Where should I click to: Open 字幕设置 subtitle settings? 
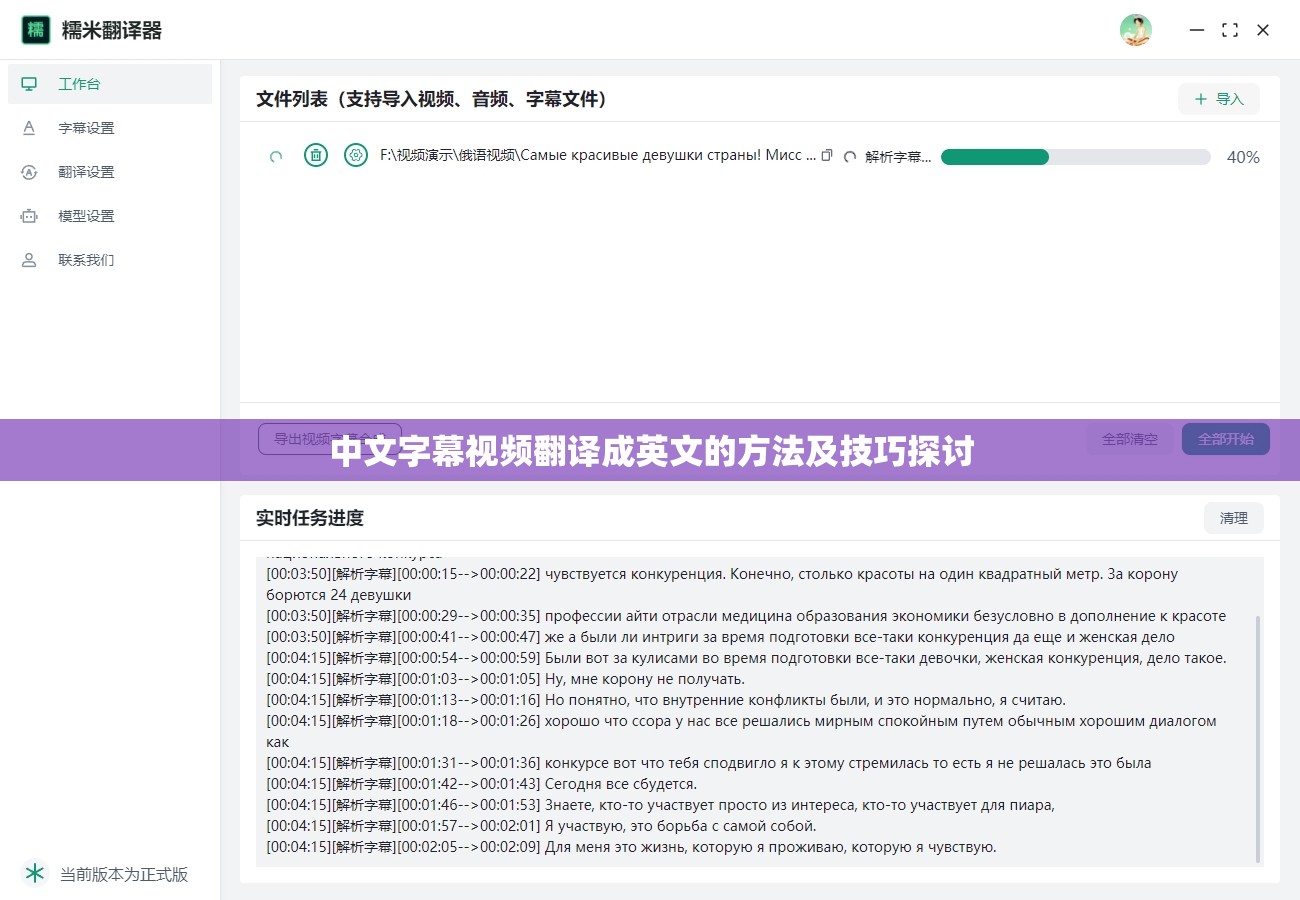tap(110, 128)
